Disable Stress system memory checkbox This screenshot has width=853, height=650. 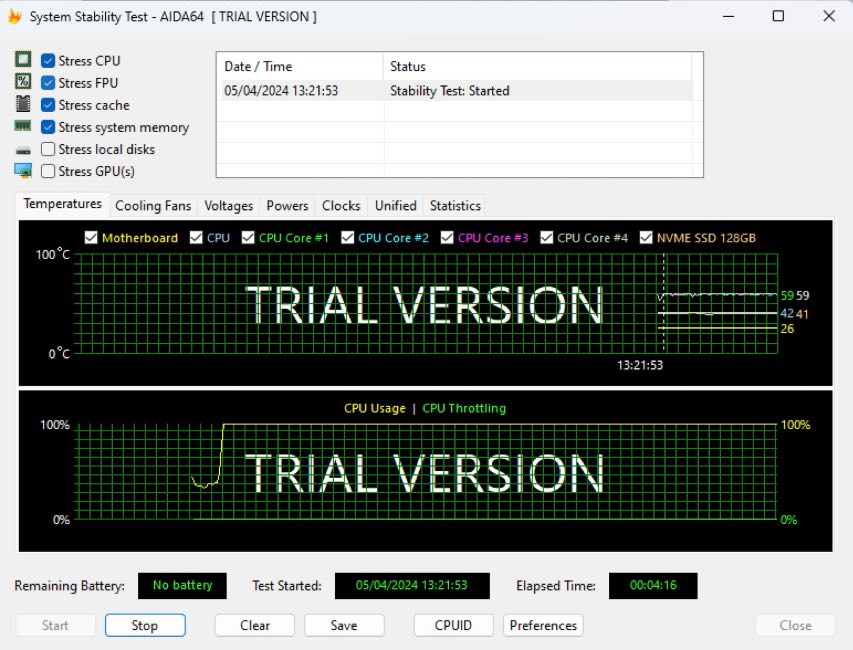point(48,127)
